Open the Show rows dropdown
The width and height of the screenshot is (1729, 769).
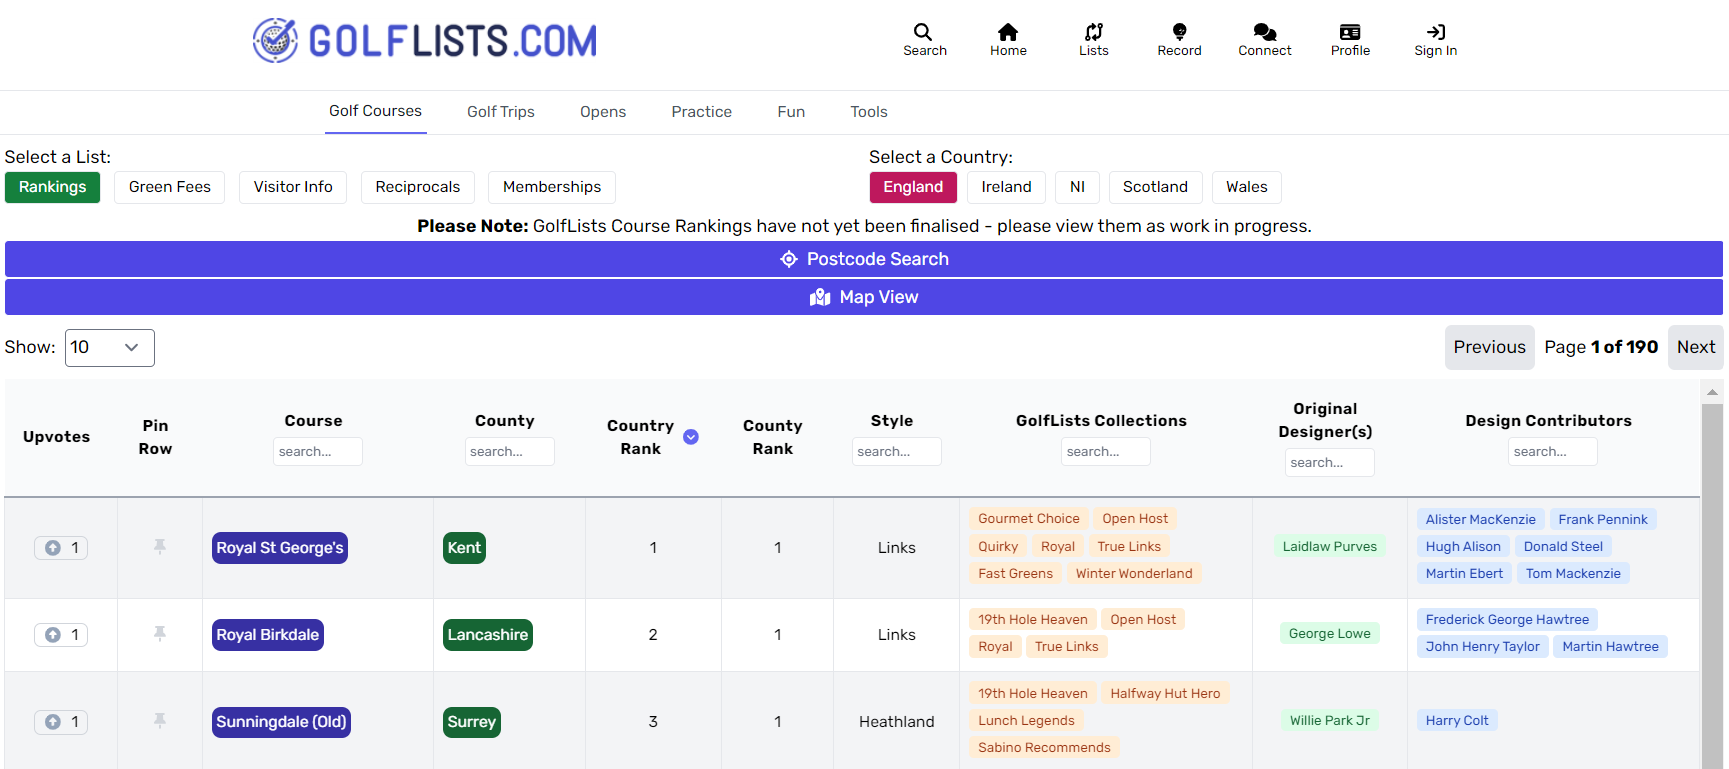tap(110, 348)
